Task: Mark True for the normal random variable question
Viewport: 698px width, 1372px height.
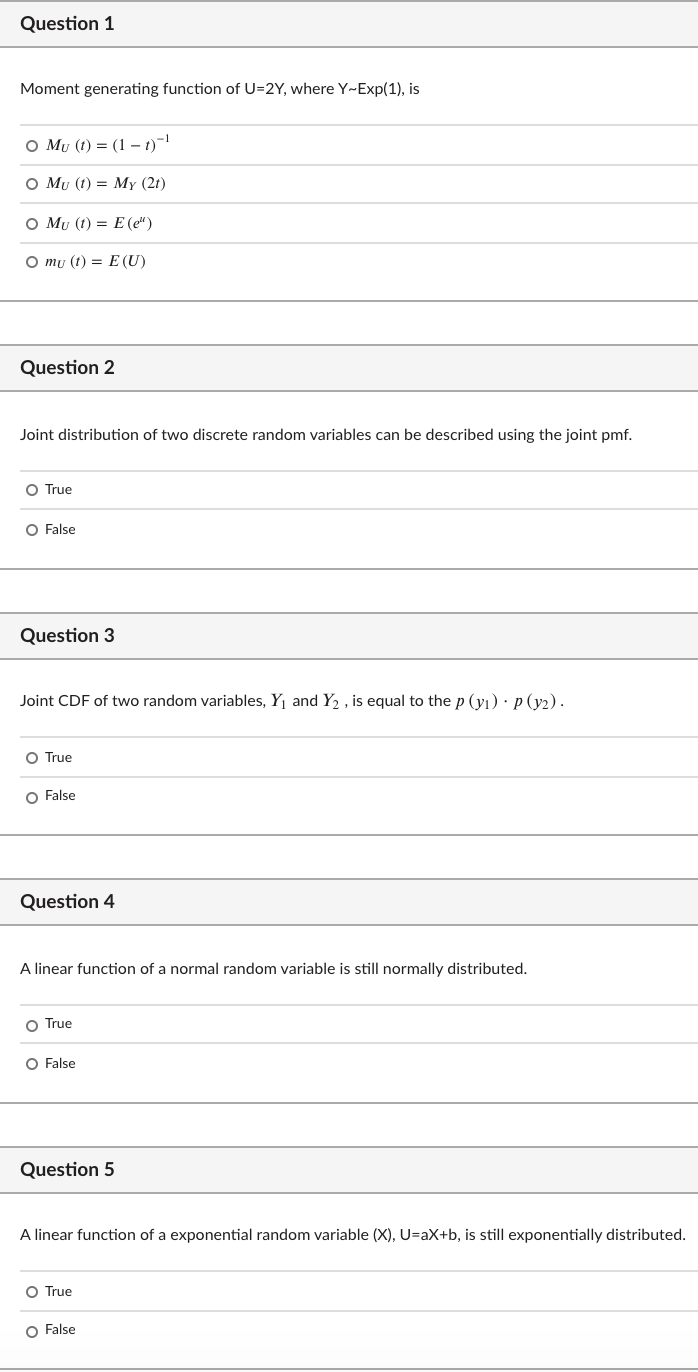Action: (x=31, y=1023)
